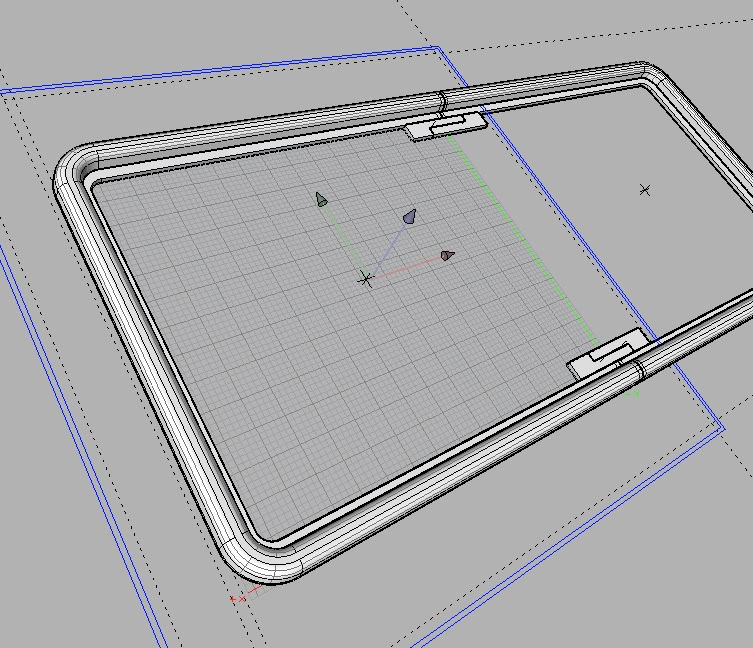The image size is (753, 648).
Task: Click the green axis arrow cone handle
Action: pyautogui.click(x=321, y=200)
